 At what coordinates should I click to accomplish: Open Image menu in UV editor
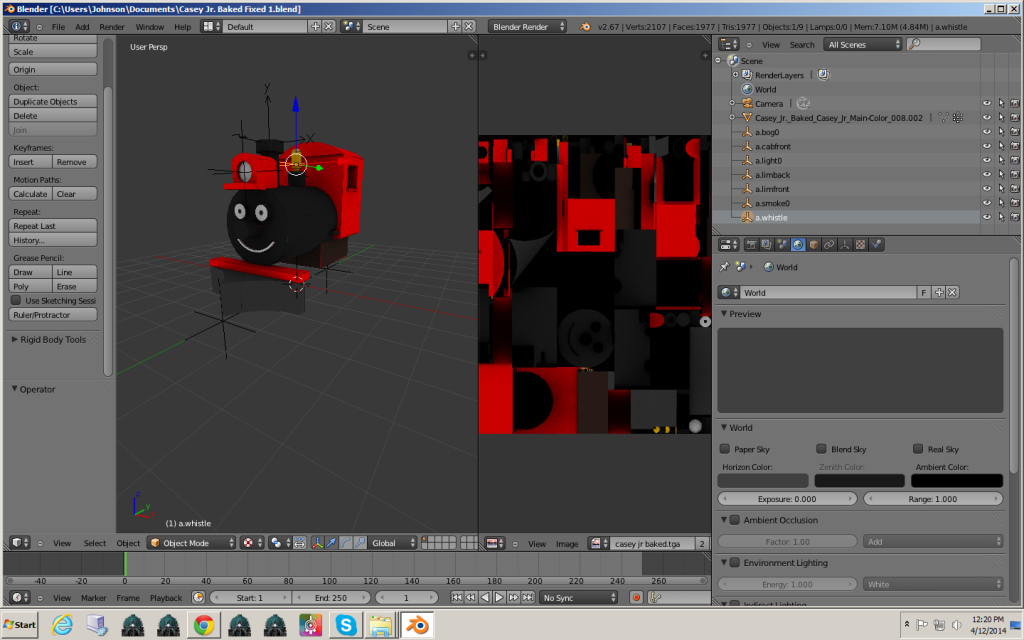point(567,543)
